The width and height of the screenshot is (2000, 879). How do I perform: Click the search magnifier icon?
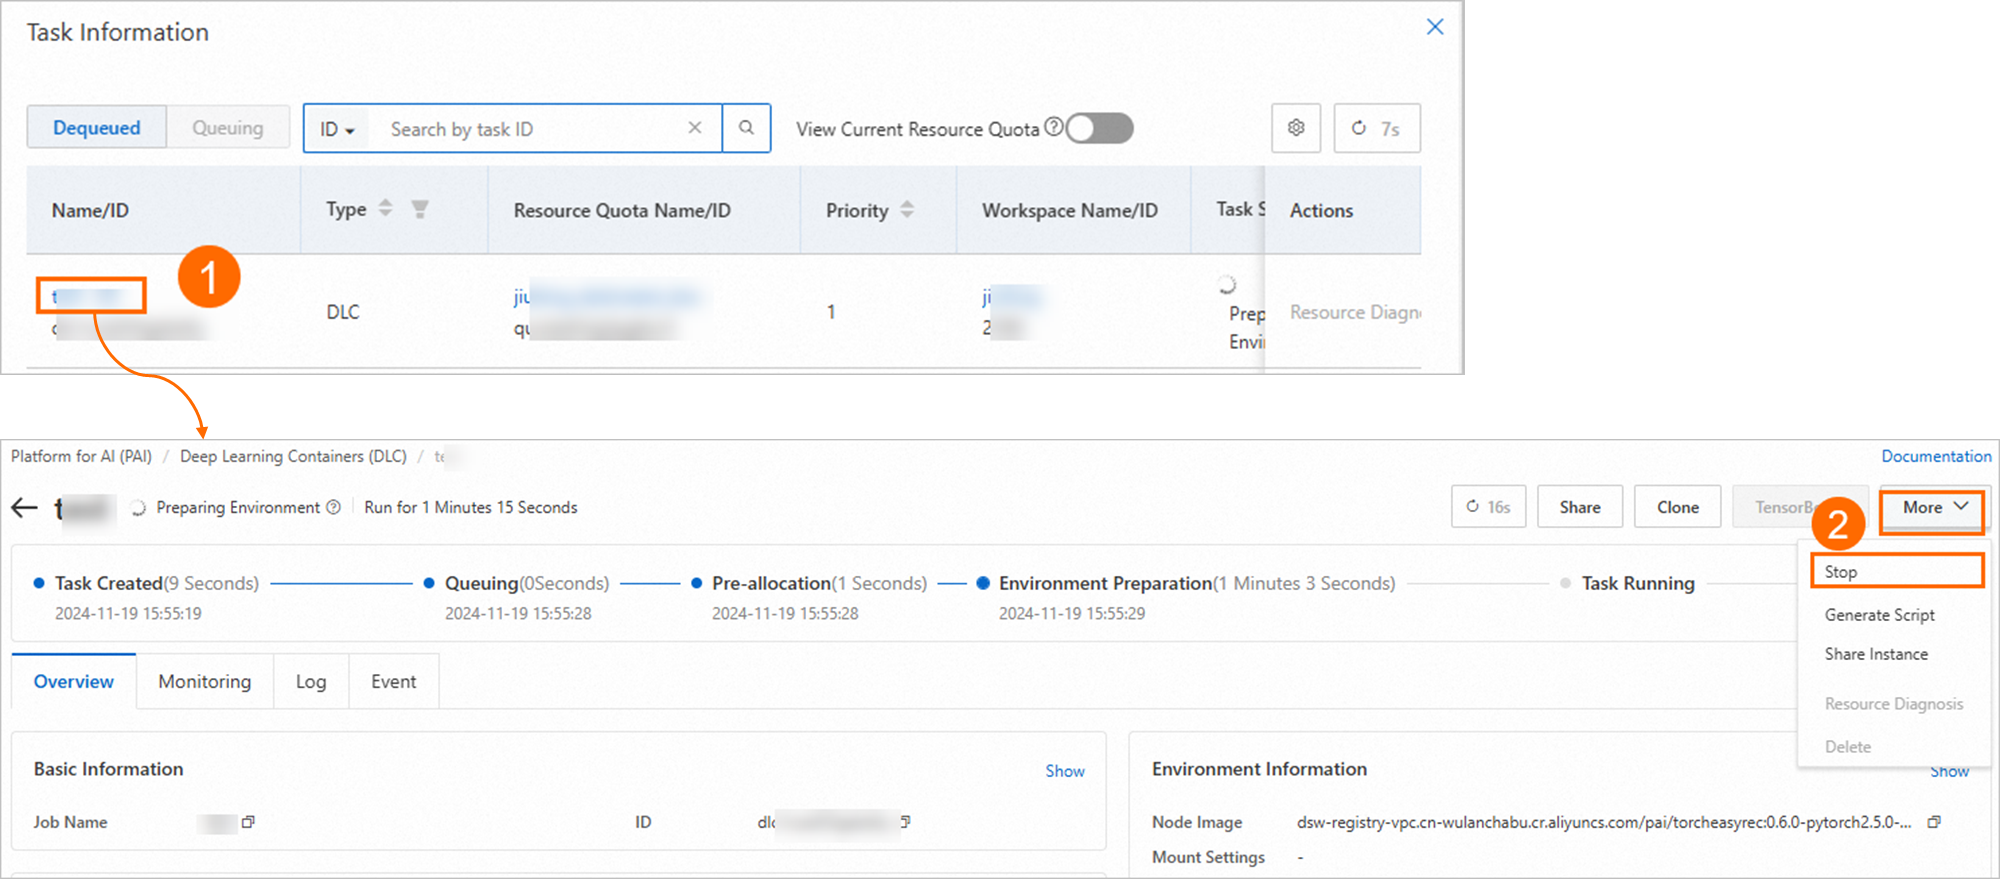[746, 128]
